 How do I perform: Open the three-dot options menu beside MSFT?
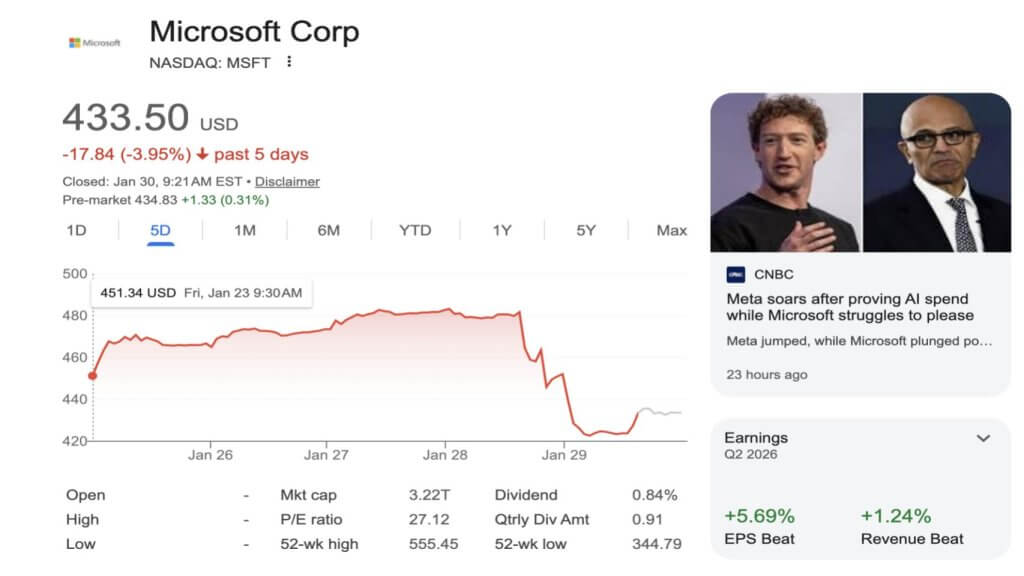coord(289,62)
